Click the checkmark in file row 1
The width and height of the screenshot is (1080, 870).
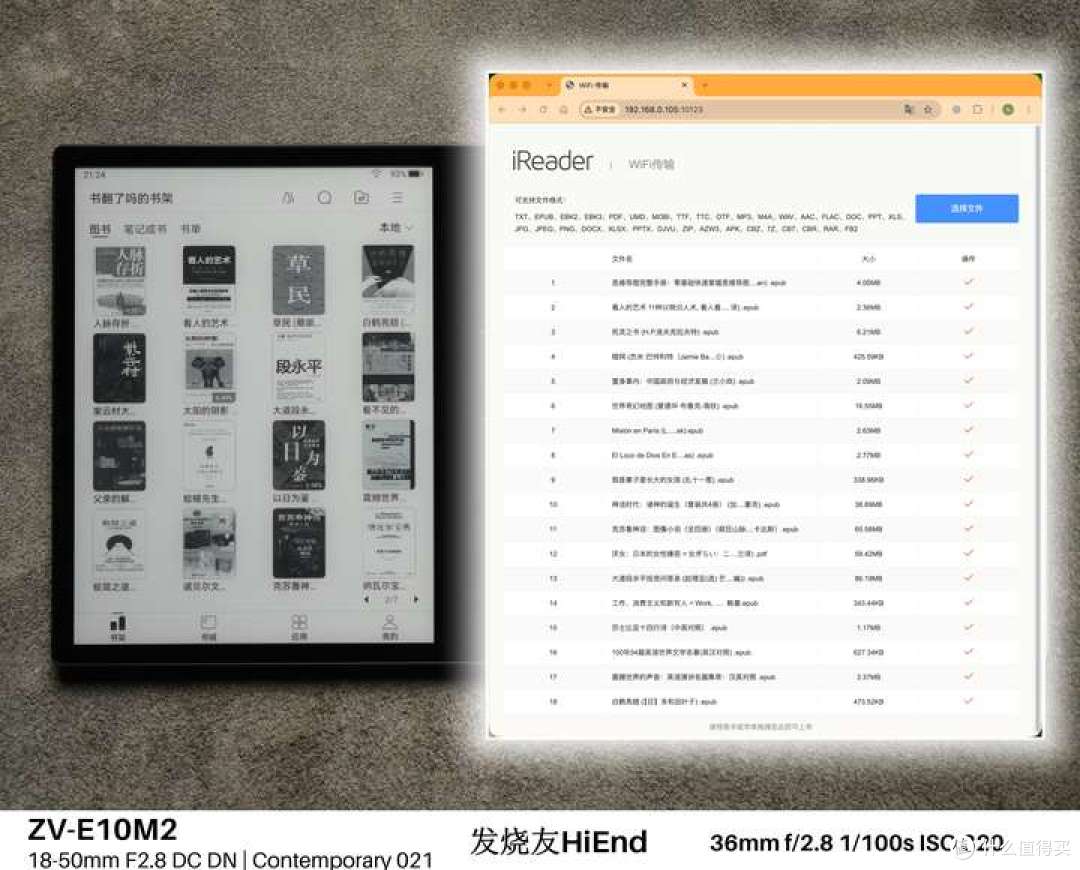click(x=968, y=282)
